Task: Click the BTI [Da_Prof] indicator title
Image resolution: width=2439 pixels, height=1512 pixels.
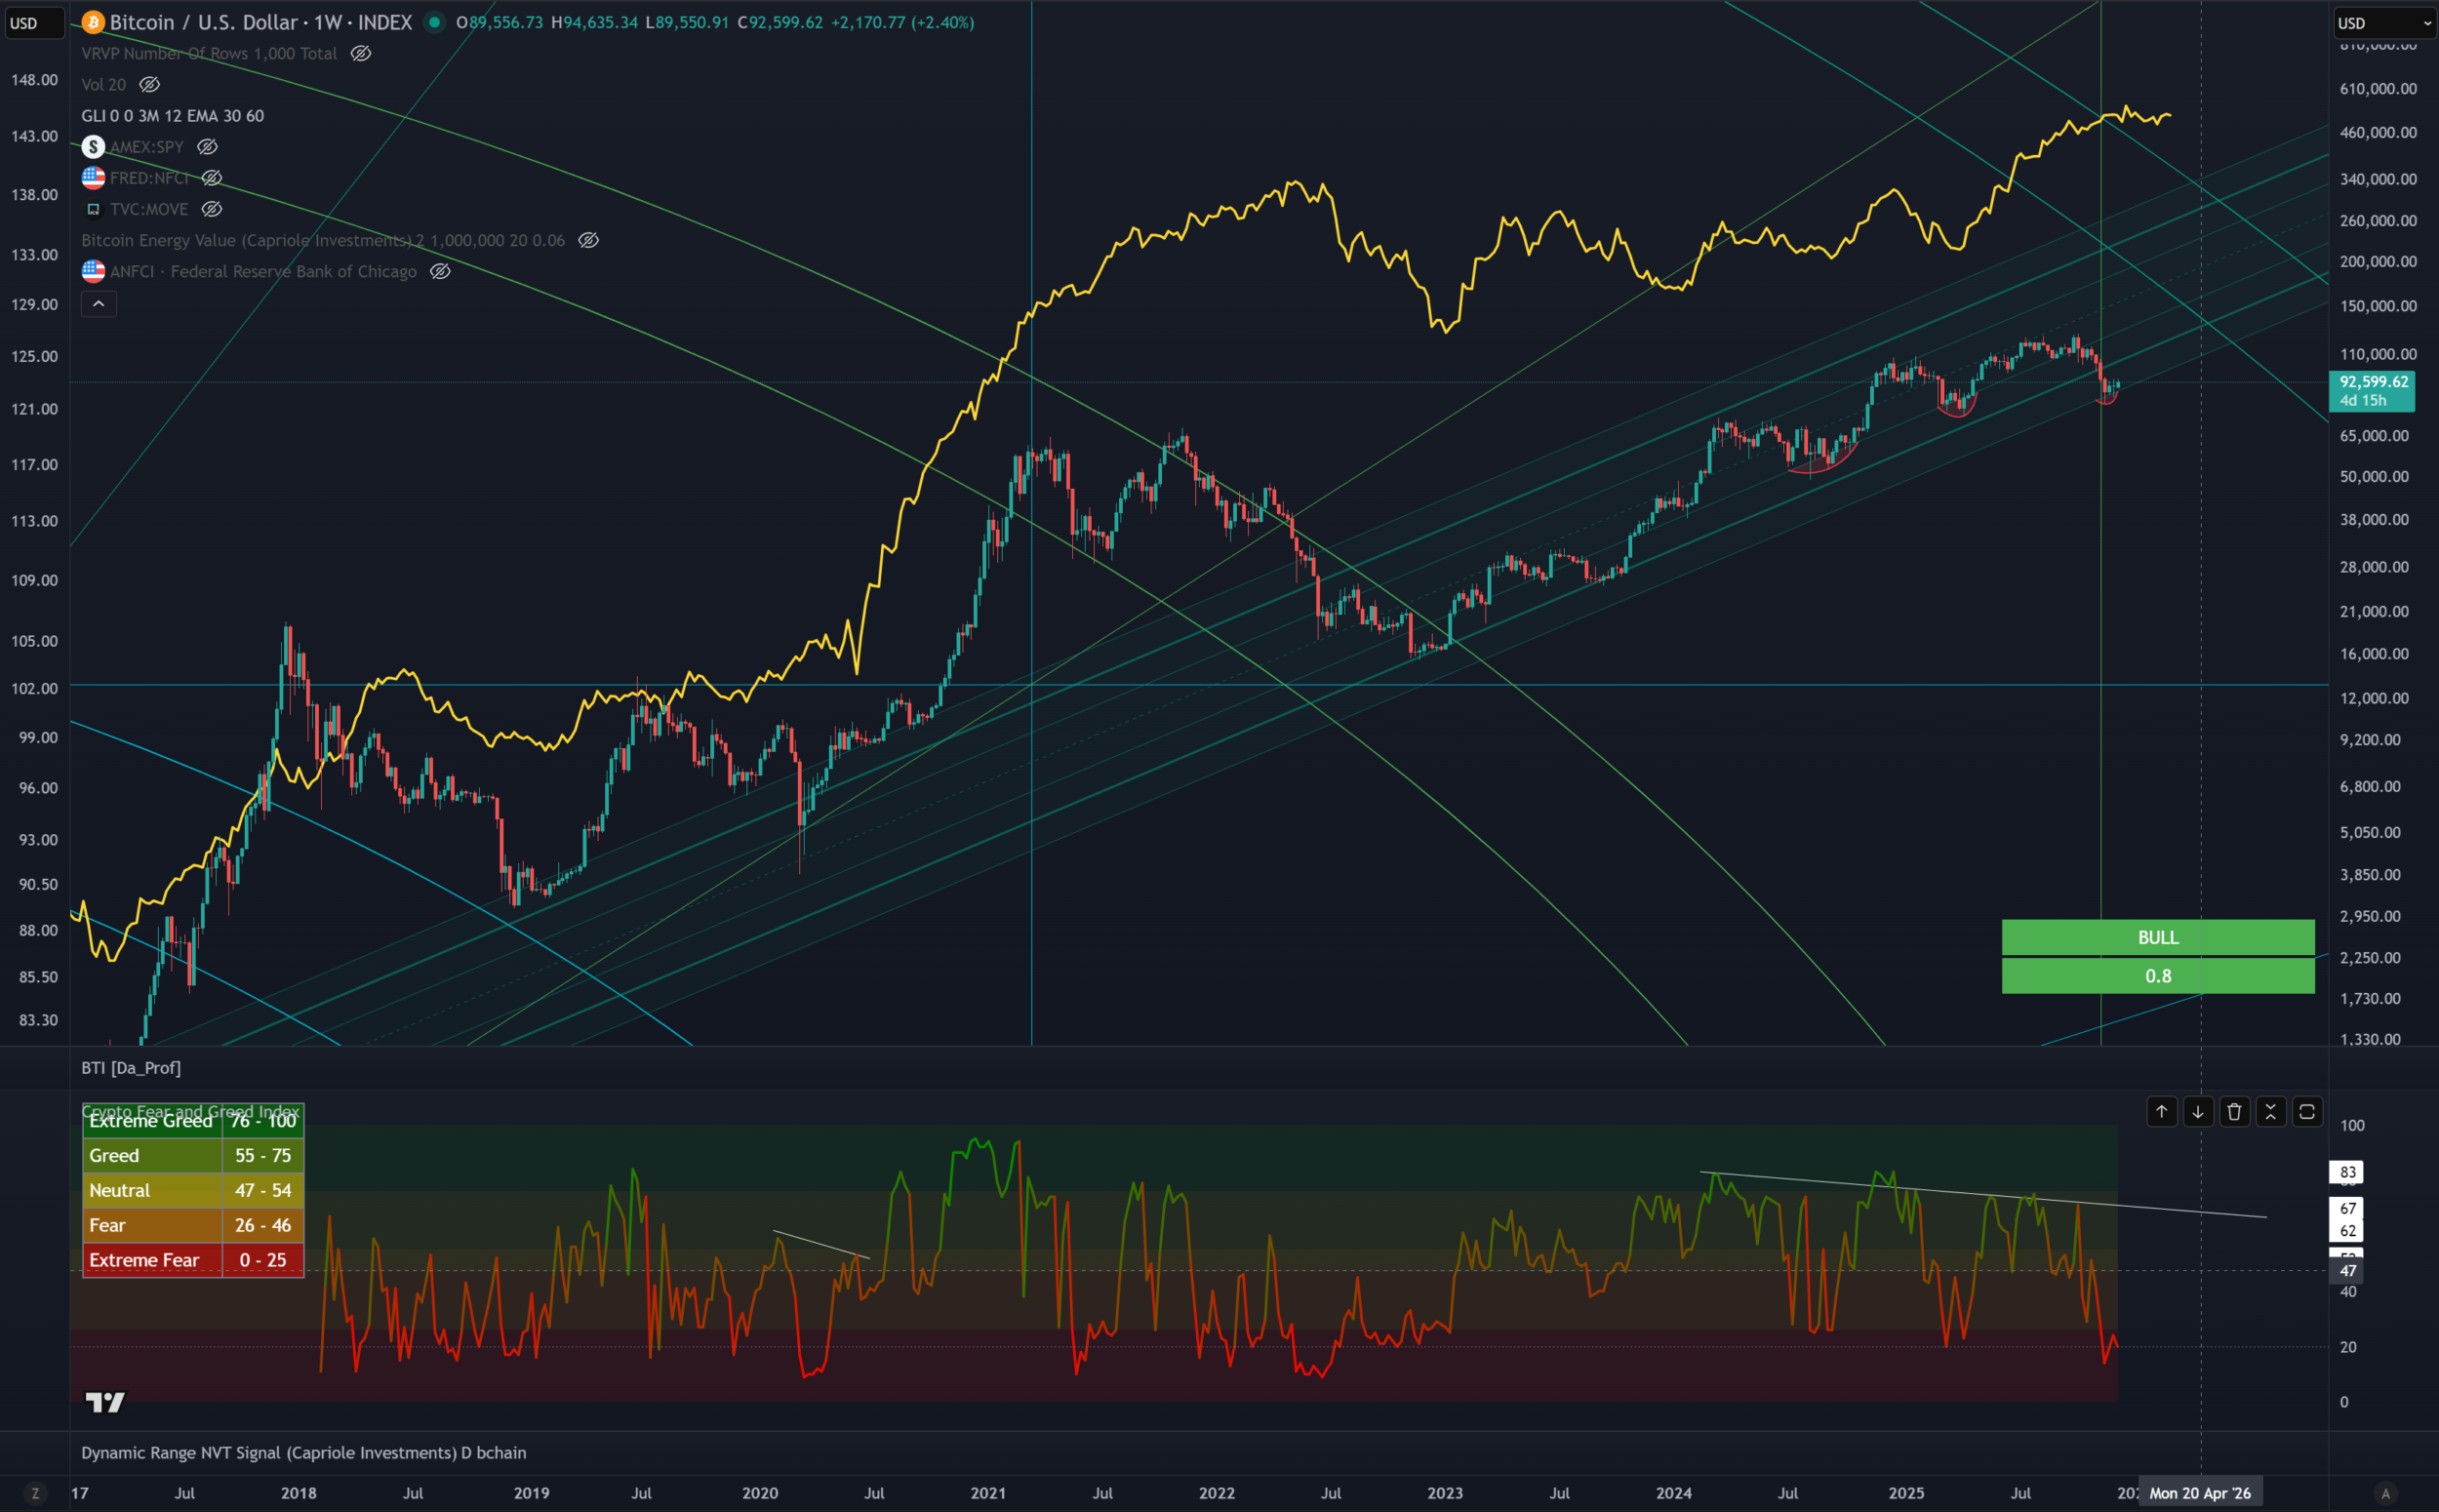Action: (131, 1068)
